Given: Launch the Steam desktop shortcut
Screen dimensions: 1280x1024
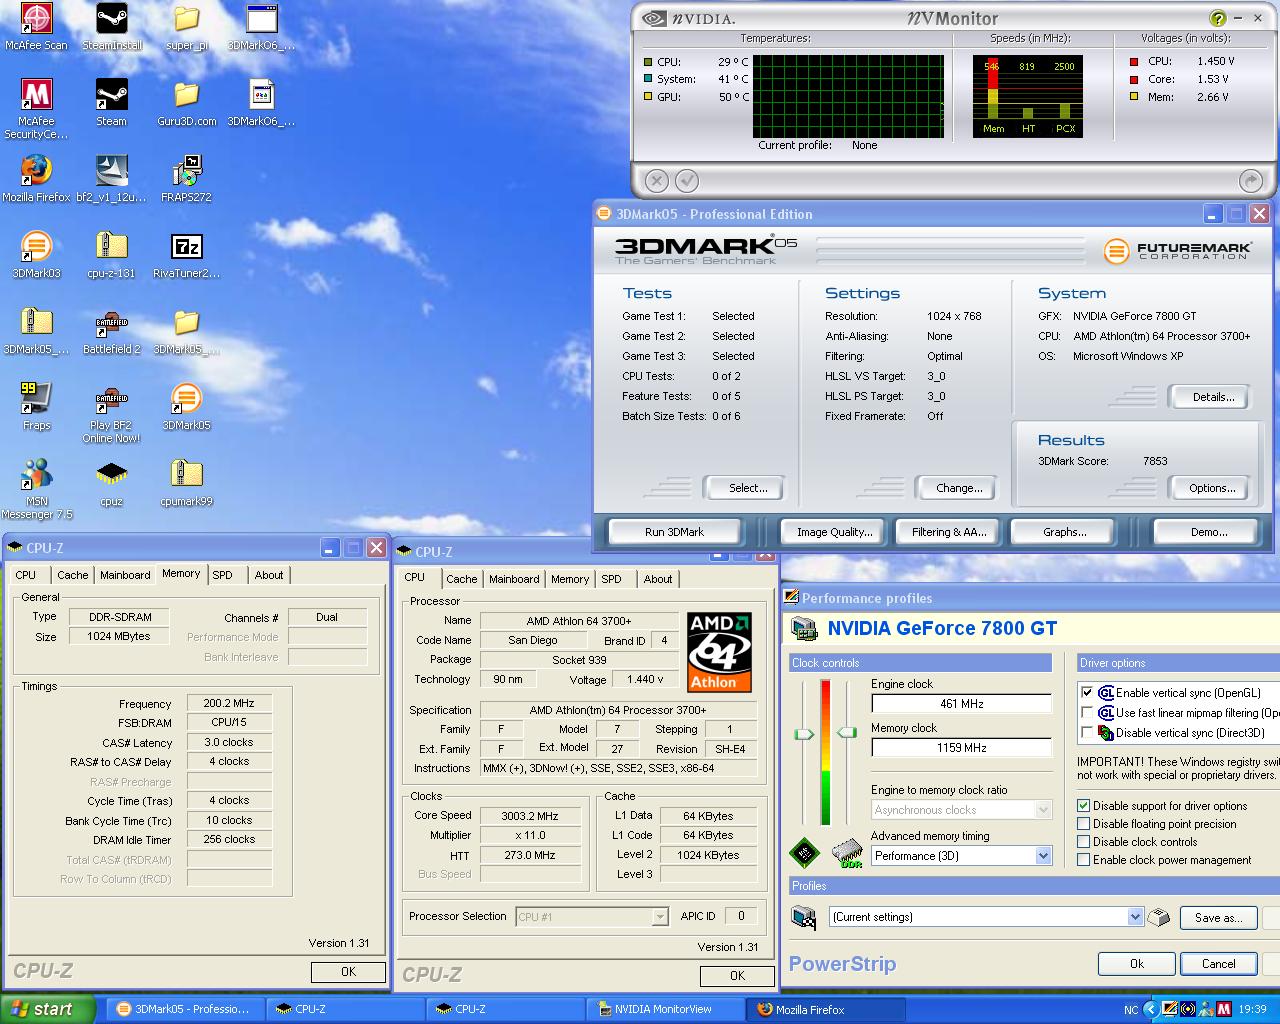Looking at the screenshot, I should (x=111, y=103).
